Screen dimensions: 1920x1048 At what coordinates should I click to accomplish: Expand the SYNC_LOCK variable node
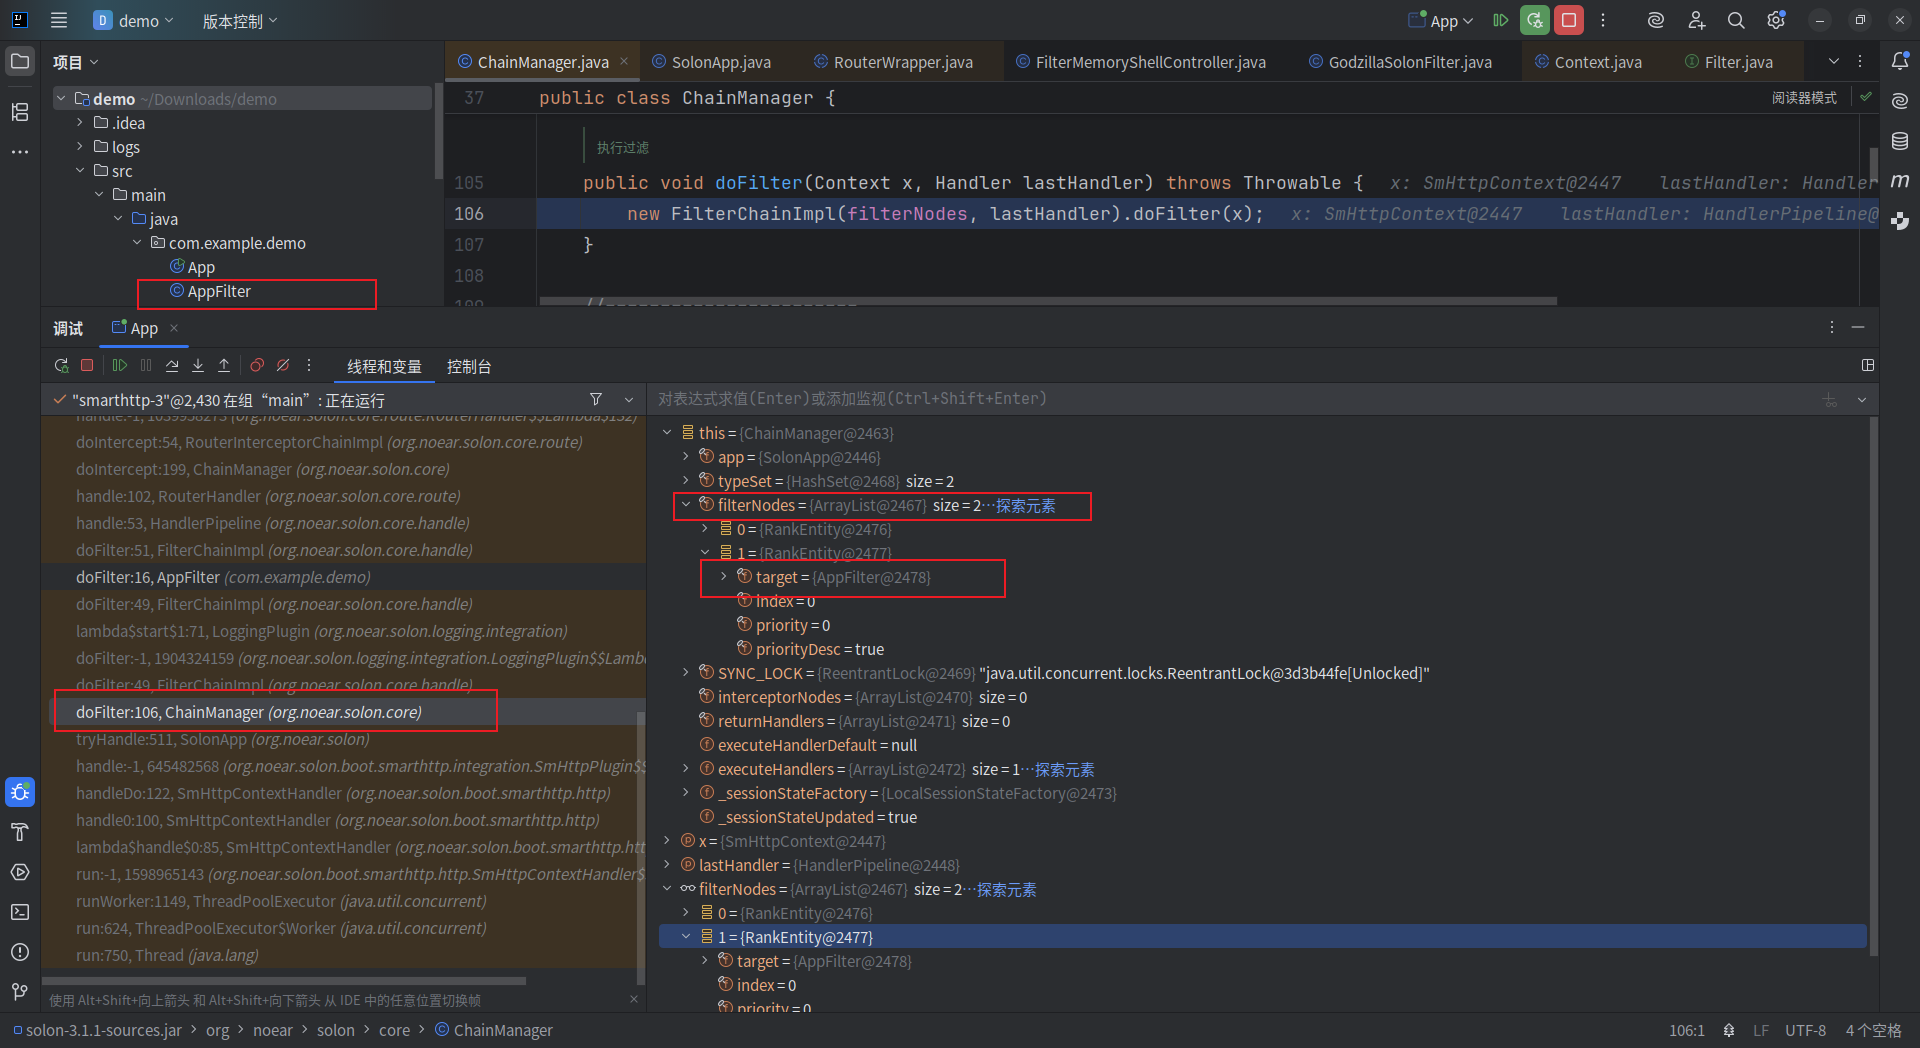[686, 673]
